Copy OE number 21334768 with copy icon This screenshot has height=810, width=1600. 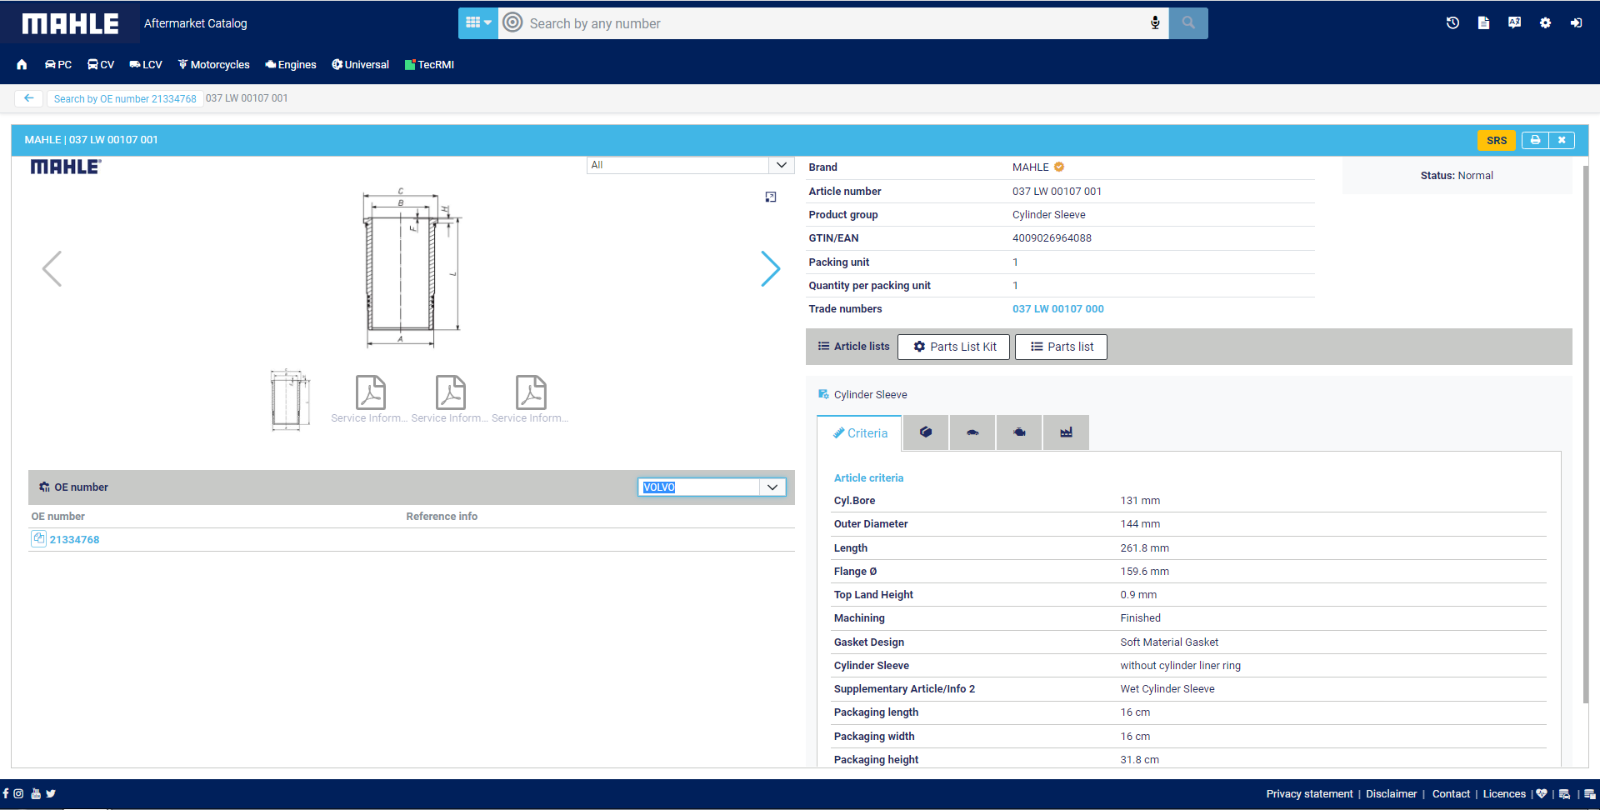38,539
